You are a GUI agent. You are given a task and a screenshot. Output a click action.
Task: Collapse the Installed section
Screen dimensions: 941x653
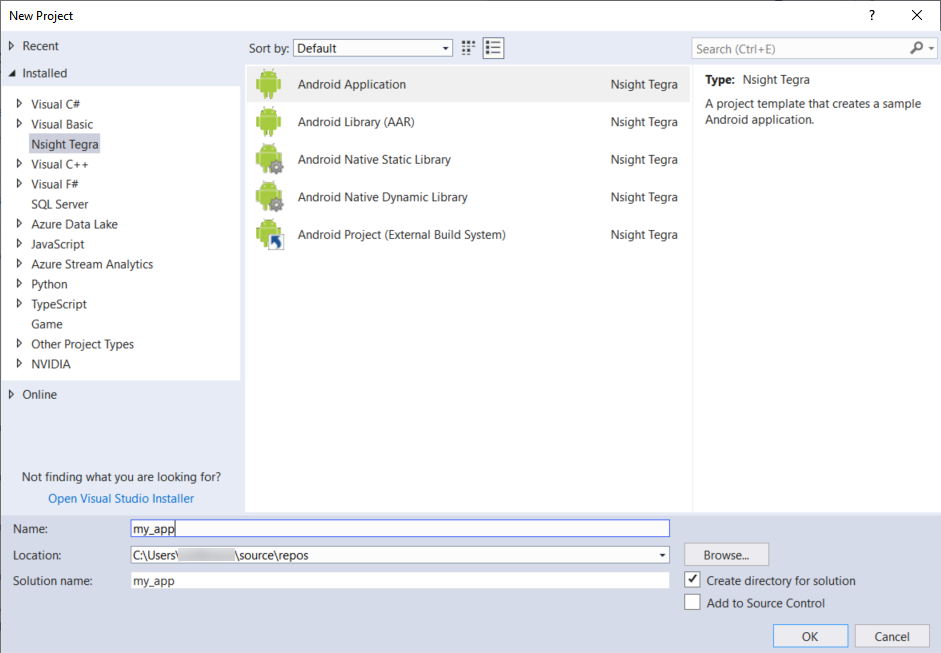[x=11, y=73]
